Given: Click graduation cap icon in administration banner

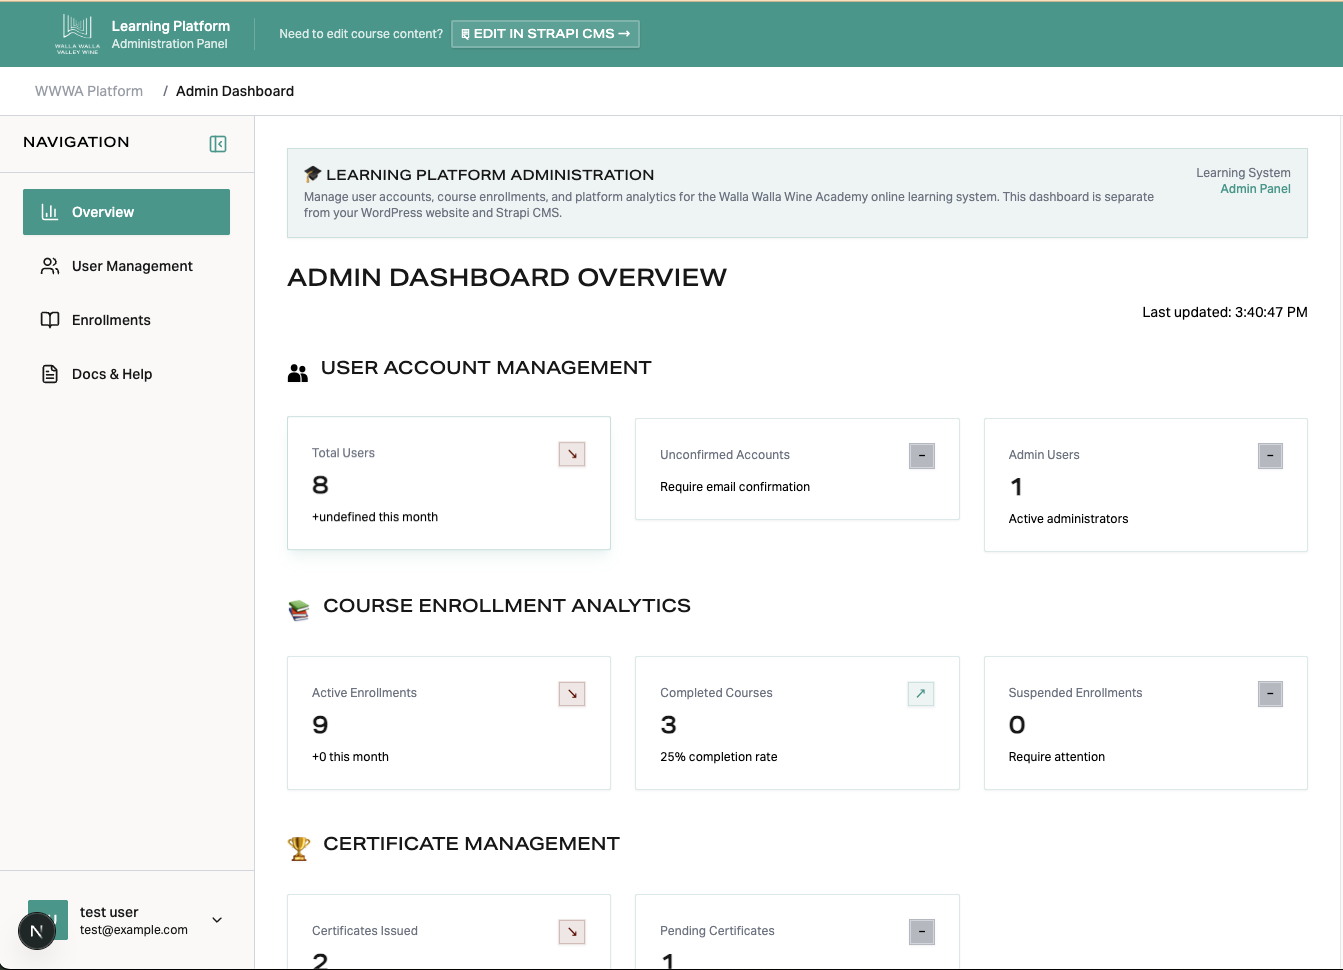Looking at the screenshot, I should (x=313, y=174).
